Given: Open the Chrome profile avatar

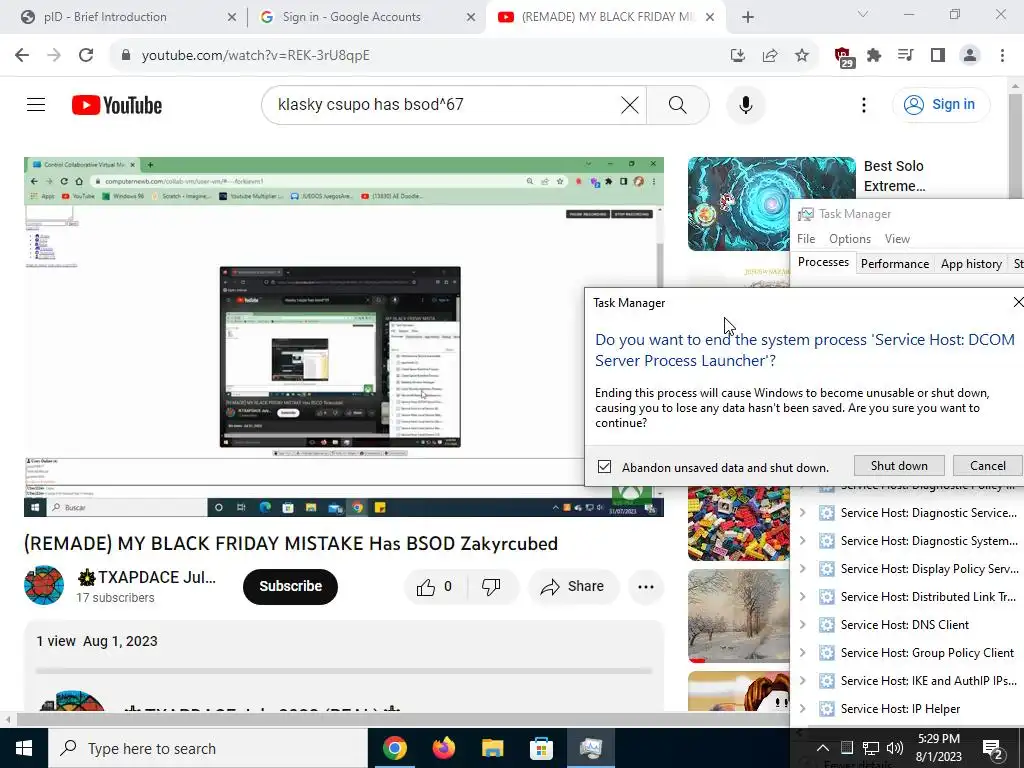Looking at the screenshot, I should [x=970, y=55].
